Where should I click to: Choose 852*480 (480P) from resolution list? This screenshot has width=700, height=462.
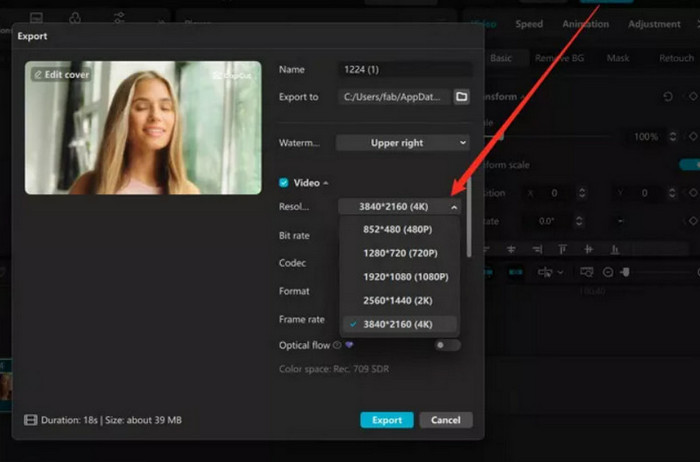[398, 229]
